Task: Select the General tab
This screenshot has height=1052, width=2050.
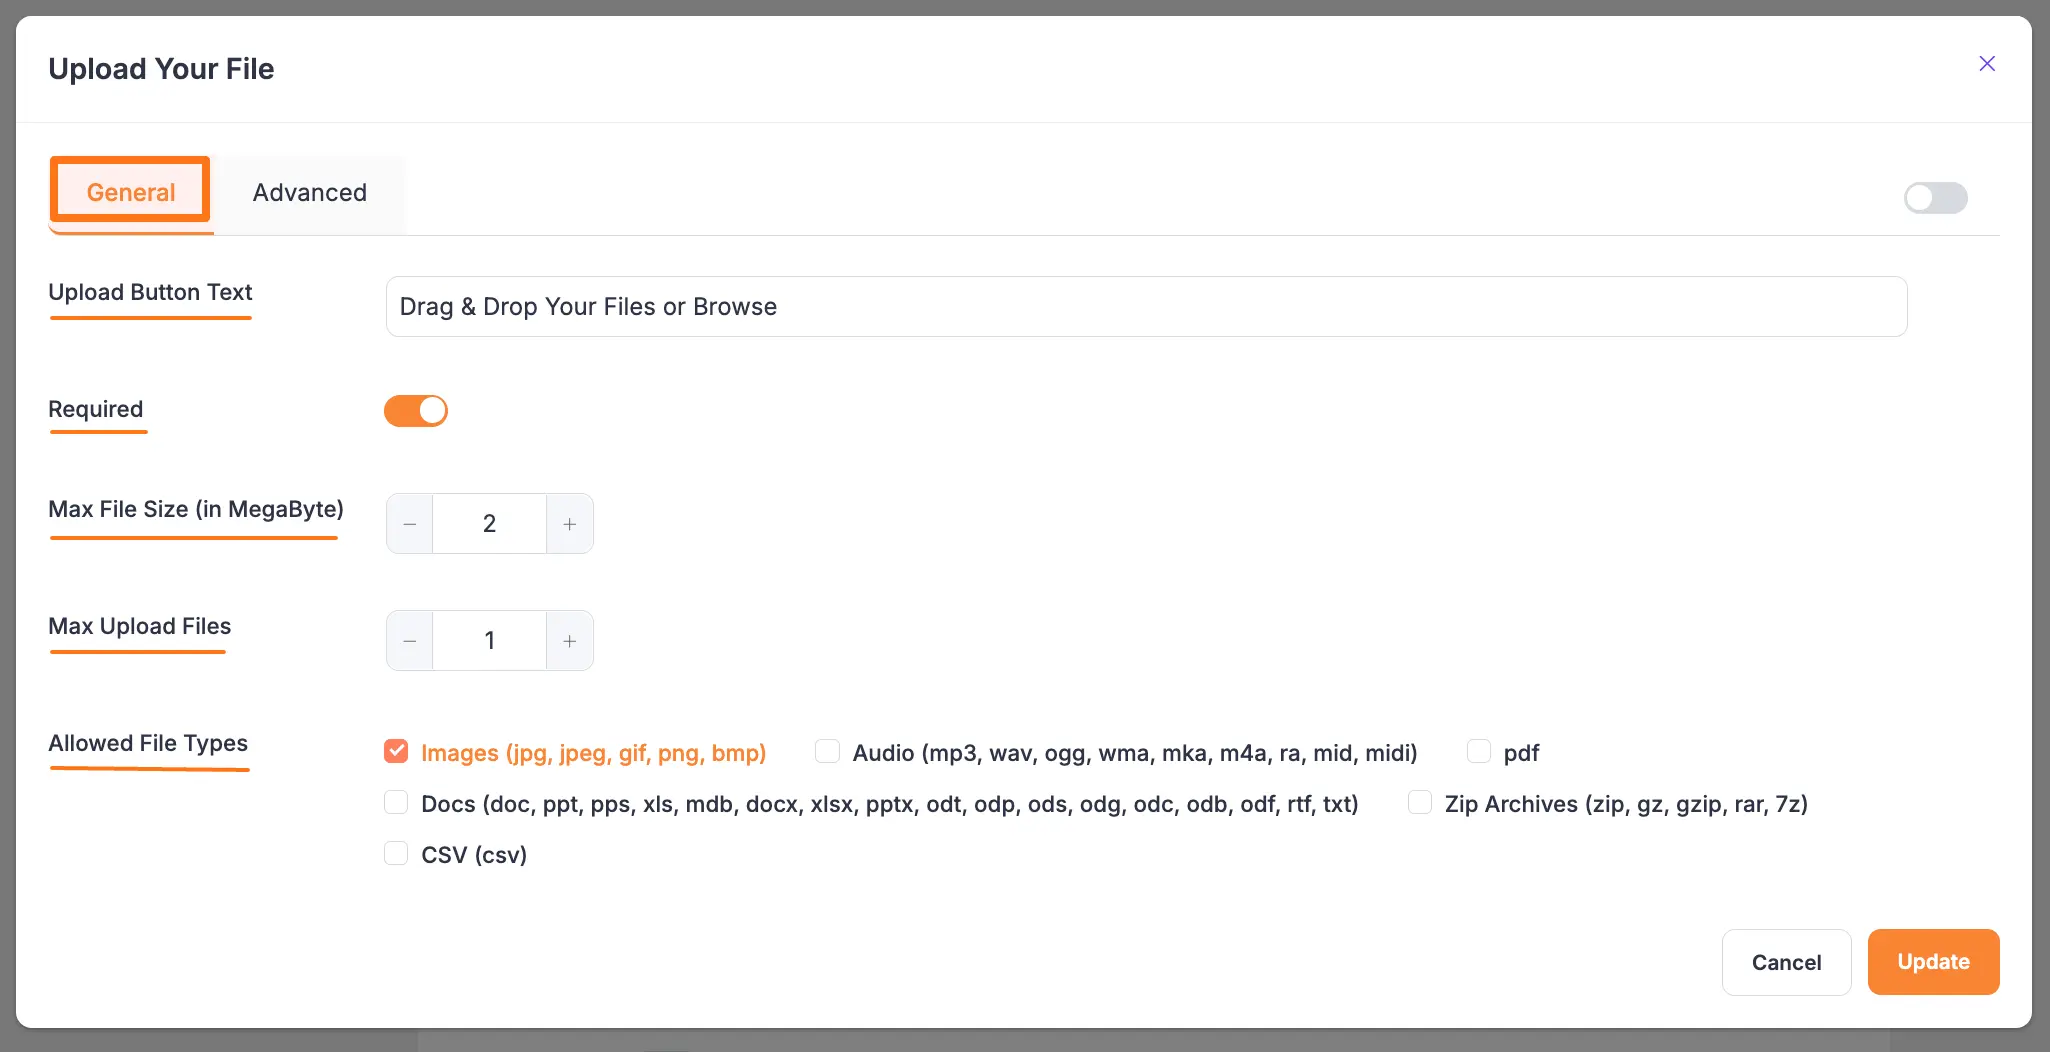Action: point(130,192)
